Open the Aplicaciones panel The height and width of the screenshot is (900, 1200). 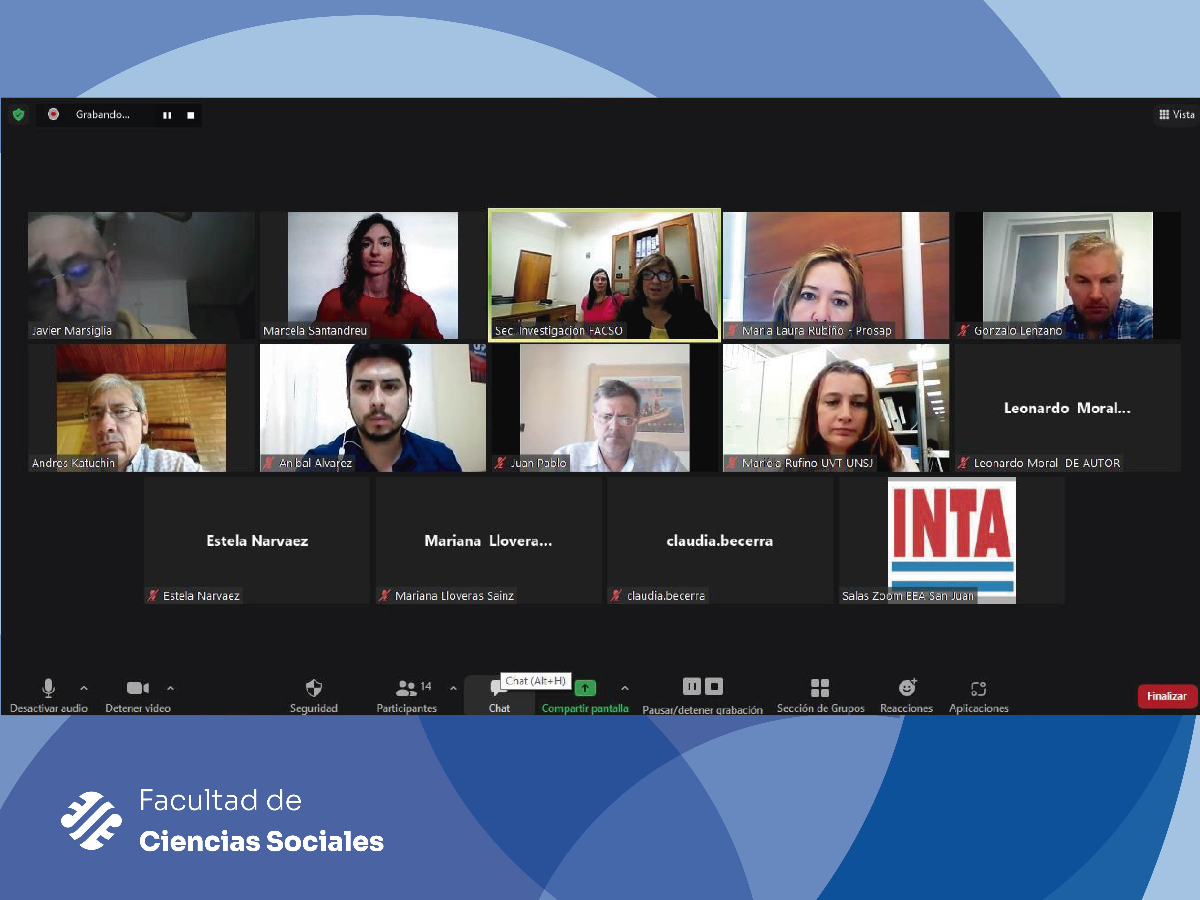(x=978, y=694)
